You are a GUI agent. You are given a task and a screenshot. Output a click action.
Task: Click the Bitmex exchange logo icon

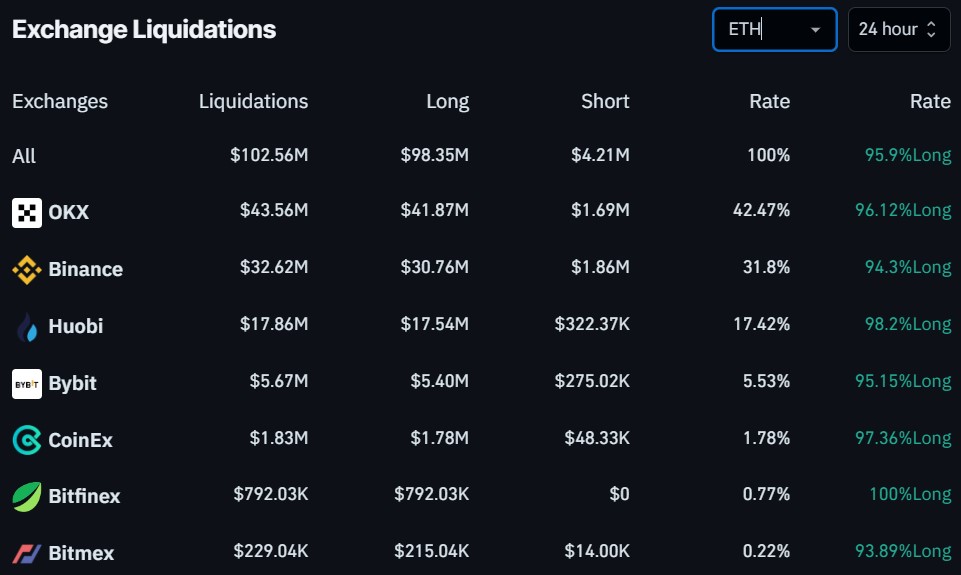[x=27, y=553]
